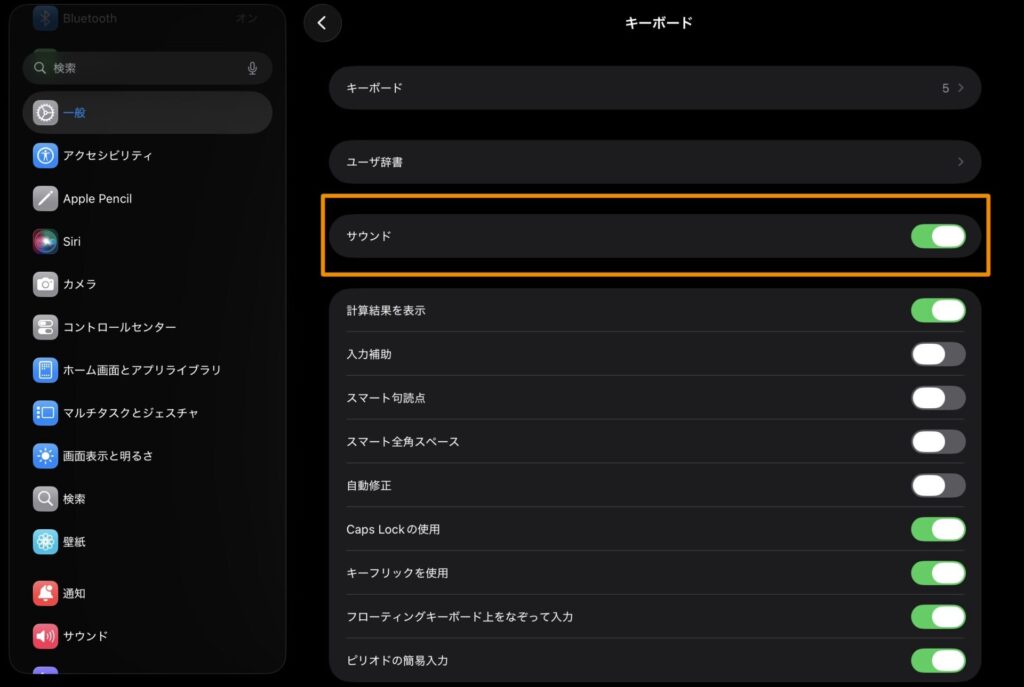Open Siri settings icon
The height and width of the screenshot is (687, 1024).
click(x=45, y=241)
